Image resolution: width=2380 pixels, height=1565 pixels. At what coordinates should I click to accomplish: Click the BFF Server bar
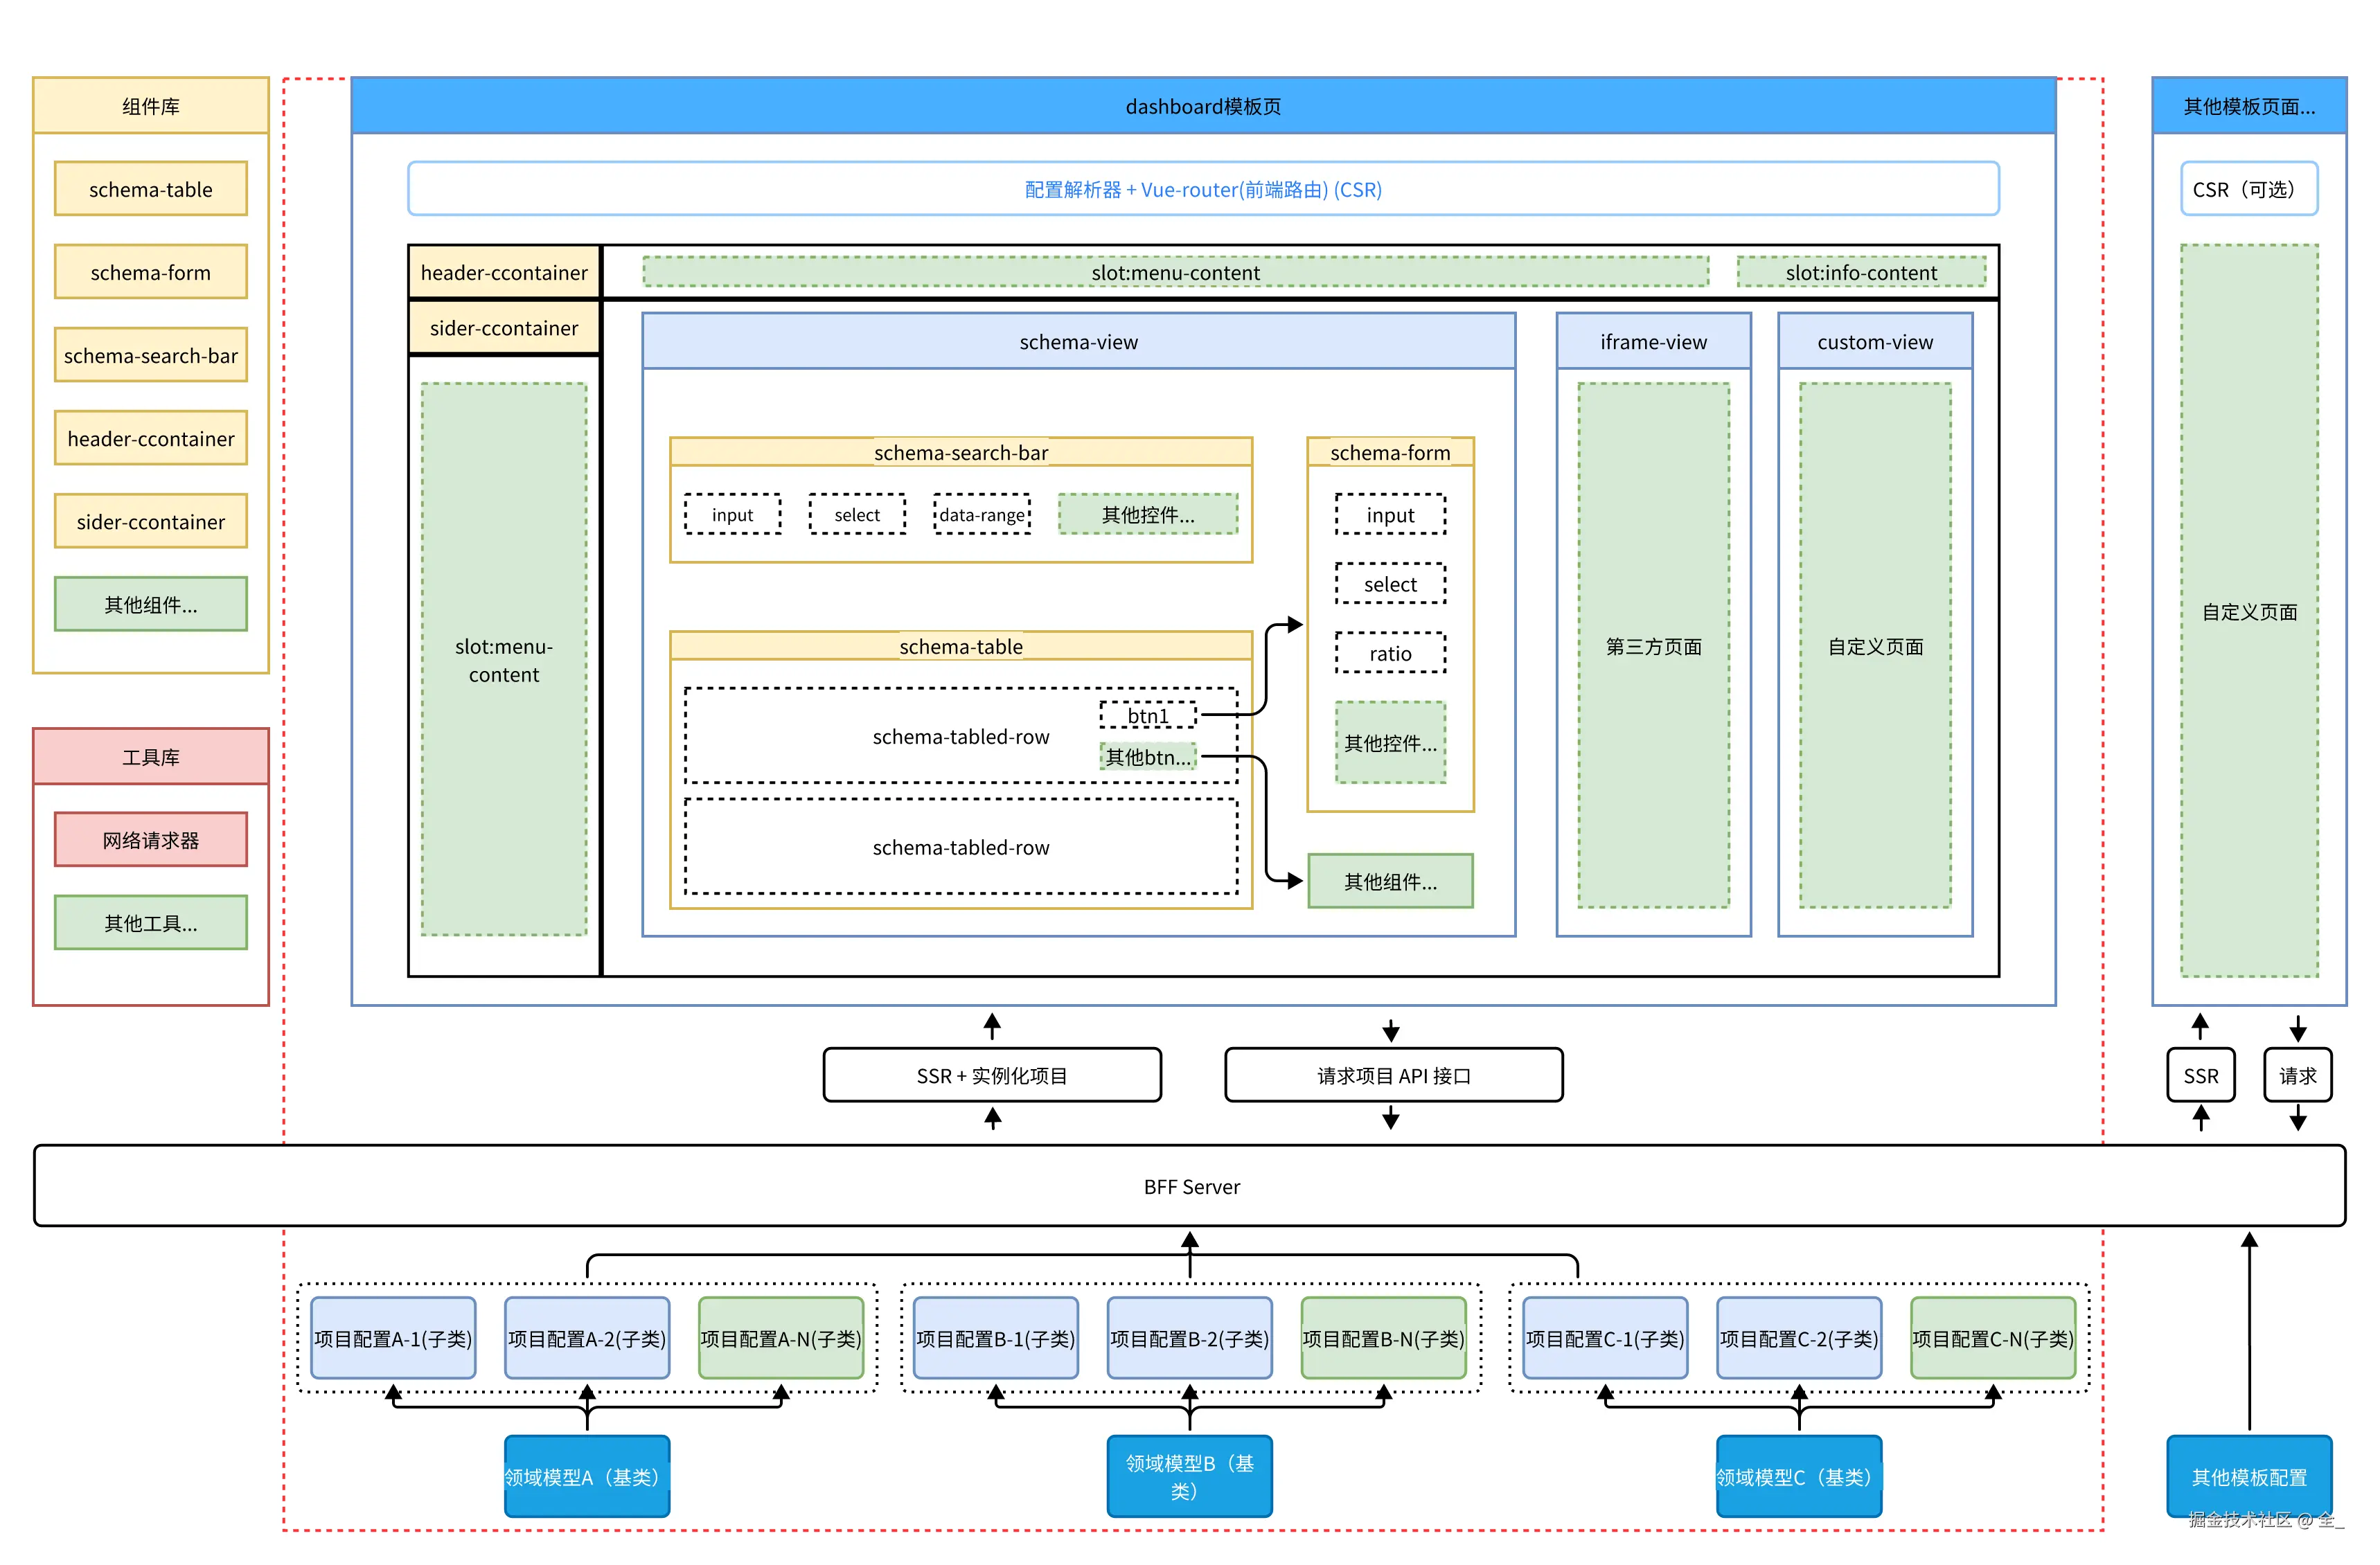click(x=1190, y=1186)
